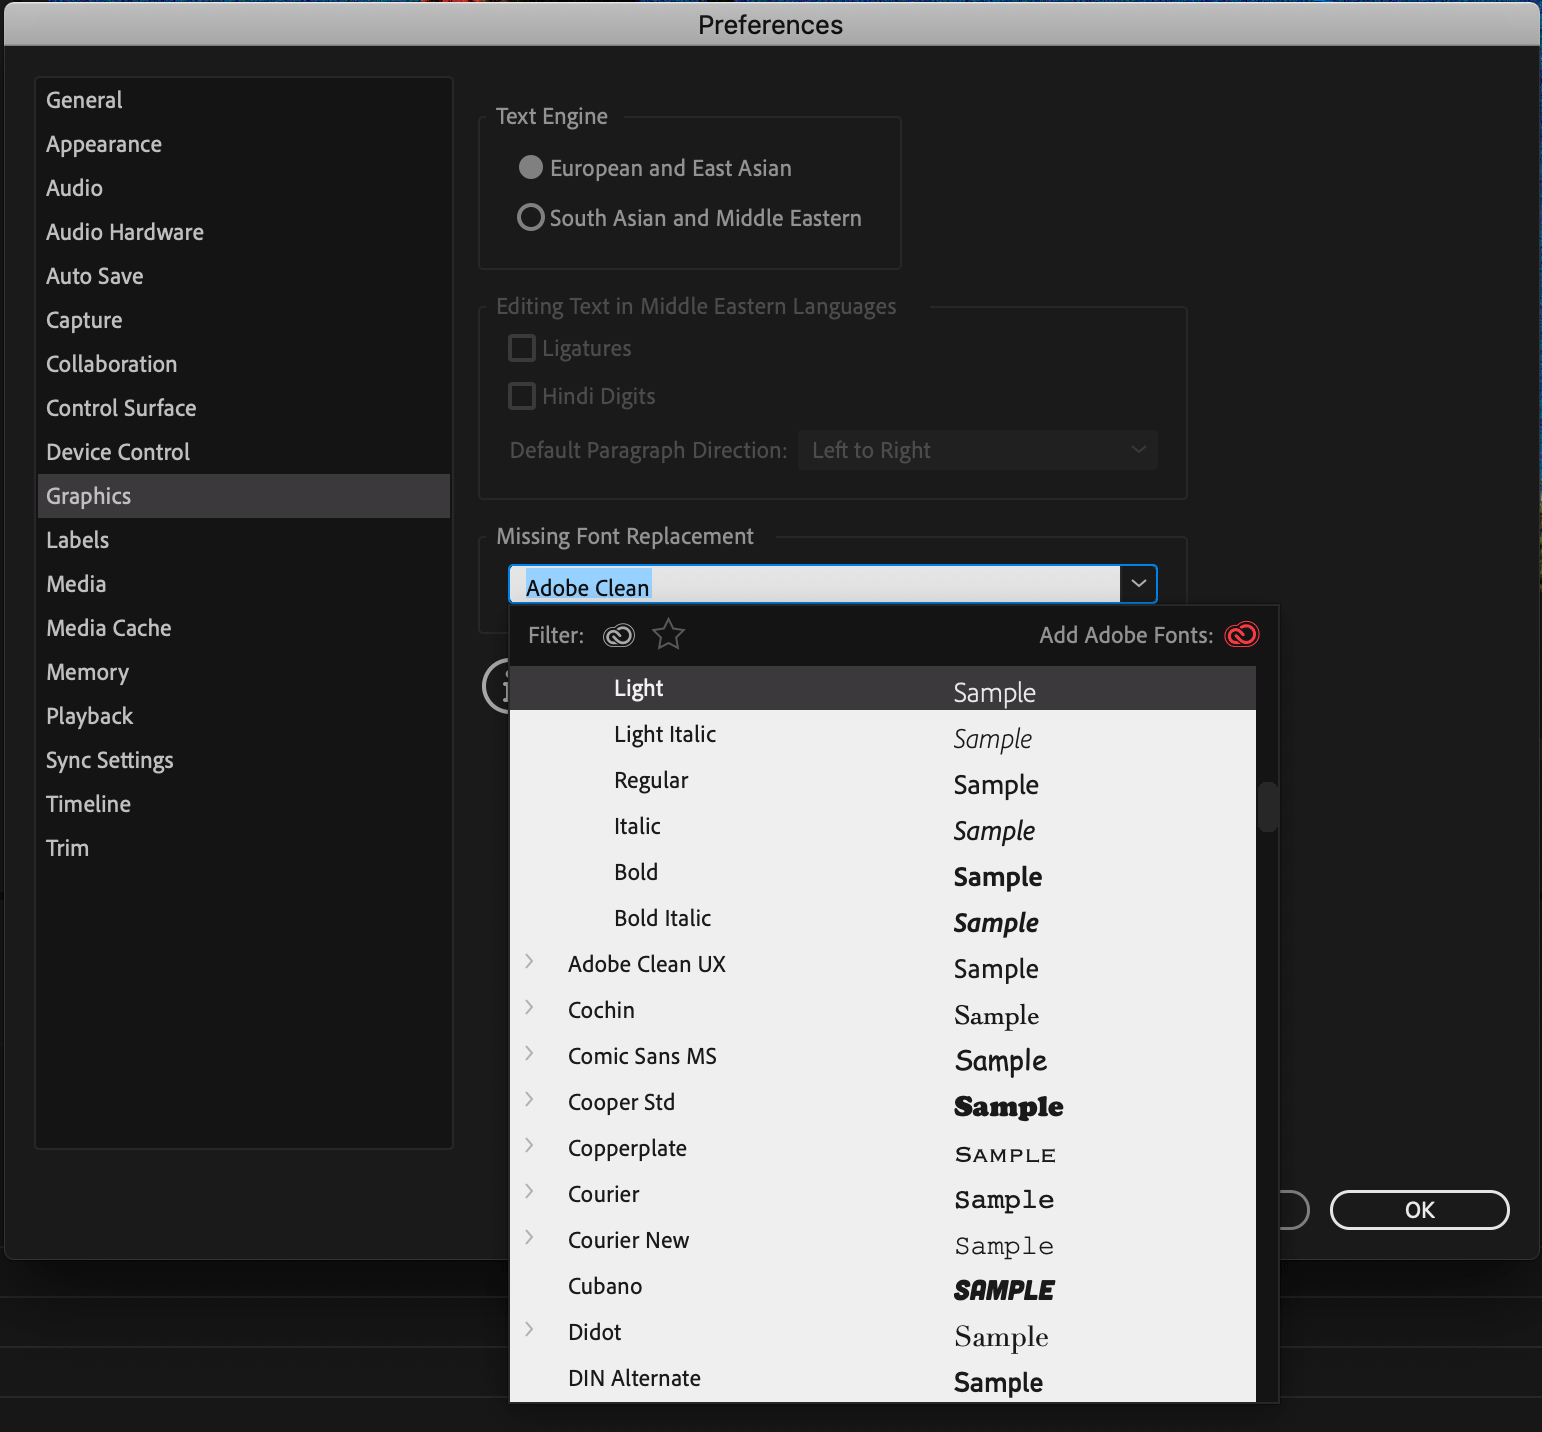The image size is (1542, 1432).
Task: Expand the Comic Sans MS font family
Action: [x=529, y=1054]
